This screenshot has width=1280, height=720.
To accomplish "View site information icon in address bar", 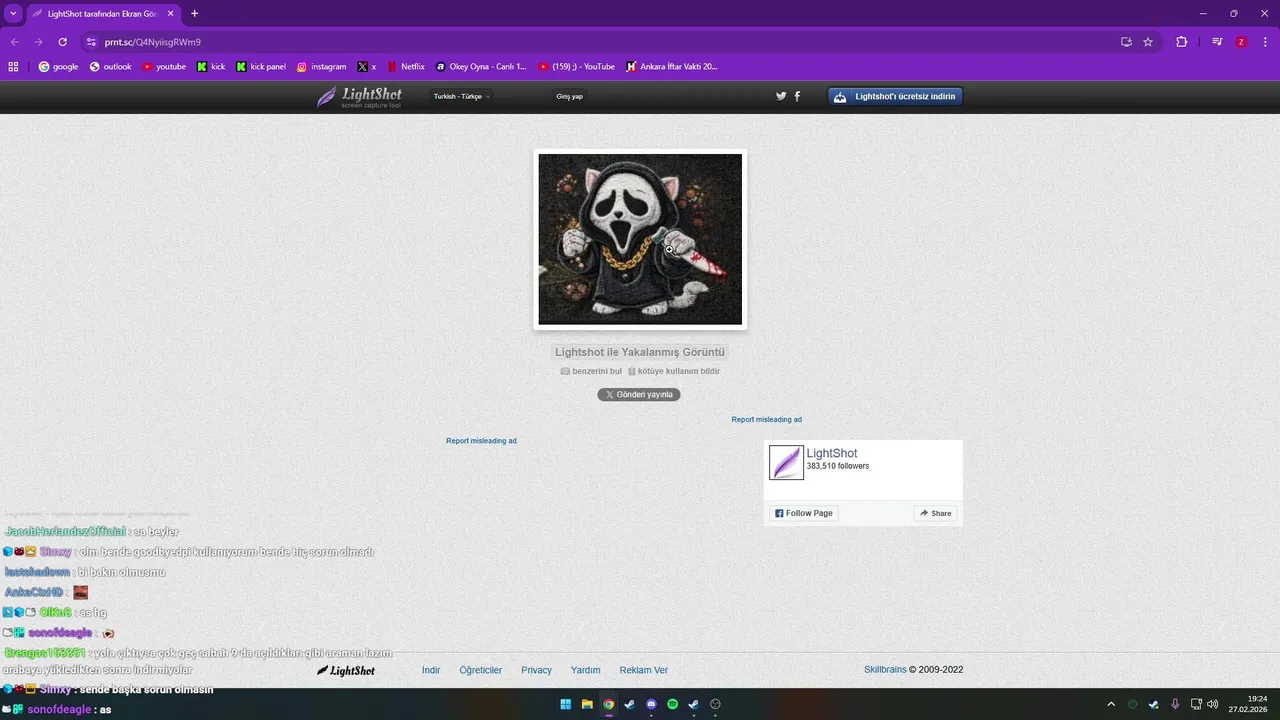I will point(91,42).
